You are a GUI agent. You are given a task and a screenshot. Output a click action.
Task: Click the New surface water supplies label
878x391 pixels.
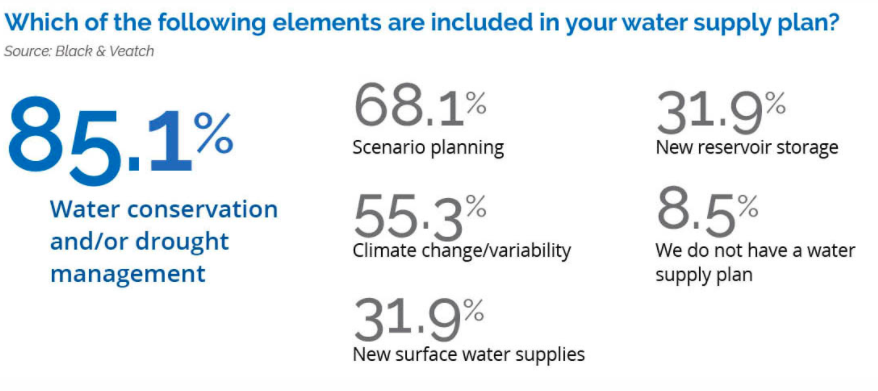[x=469, y=354]
